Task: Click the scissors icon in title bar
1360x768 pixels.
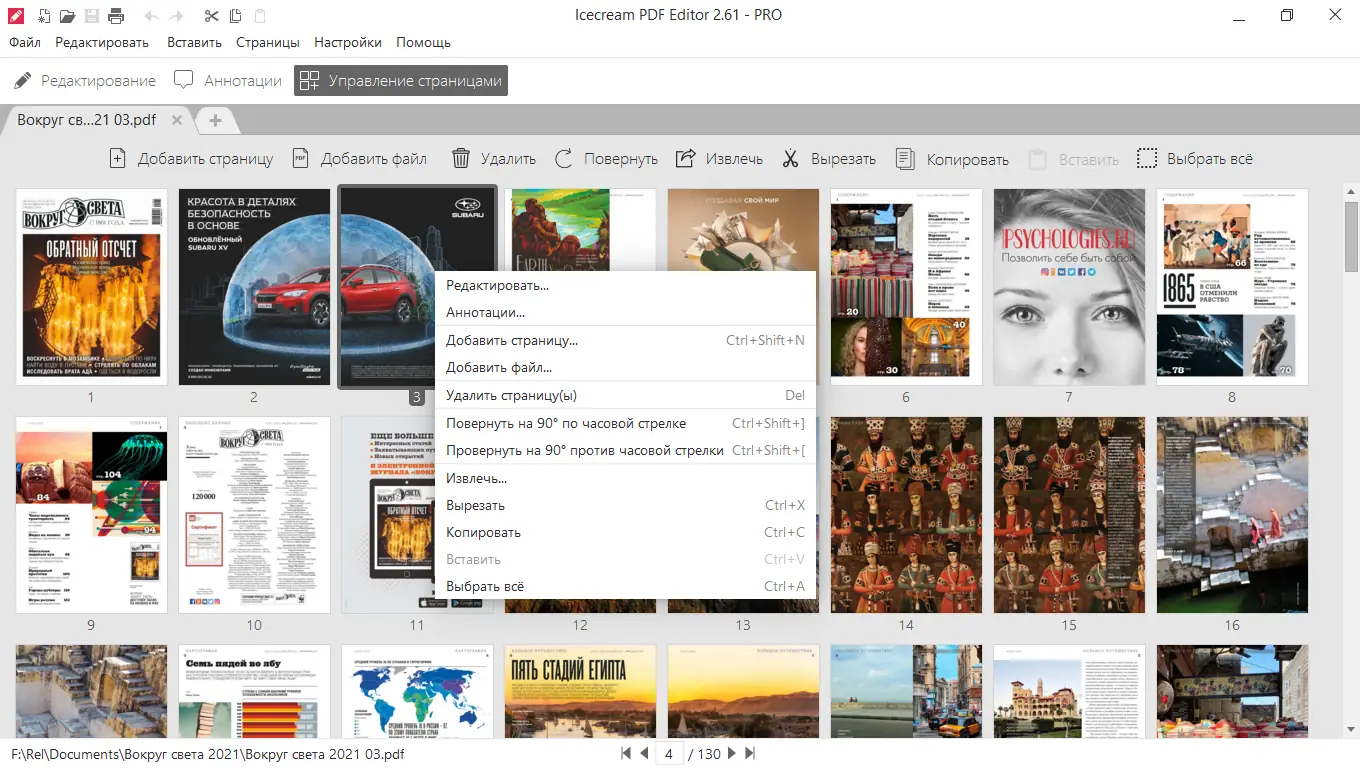Action: 211,15
